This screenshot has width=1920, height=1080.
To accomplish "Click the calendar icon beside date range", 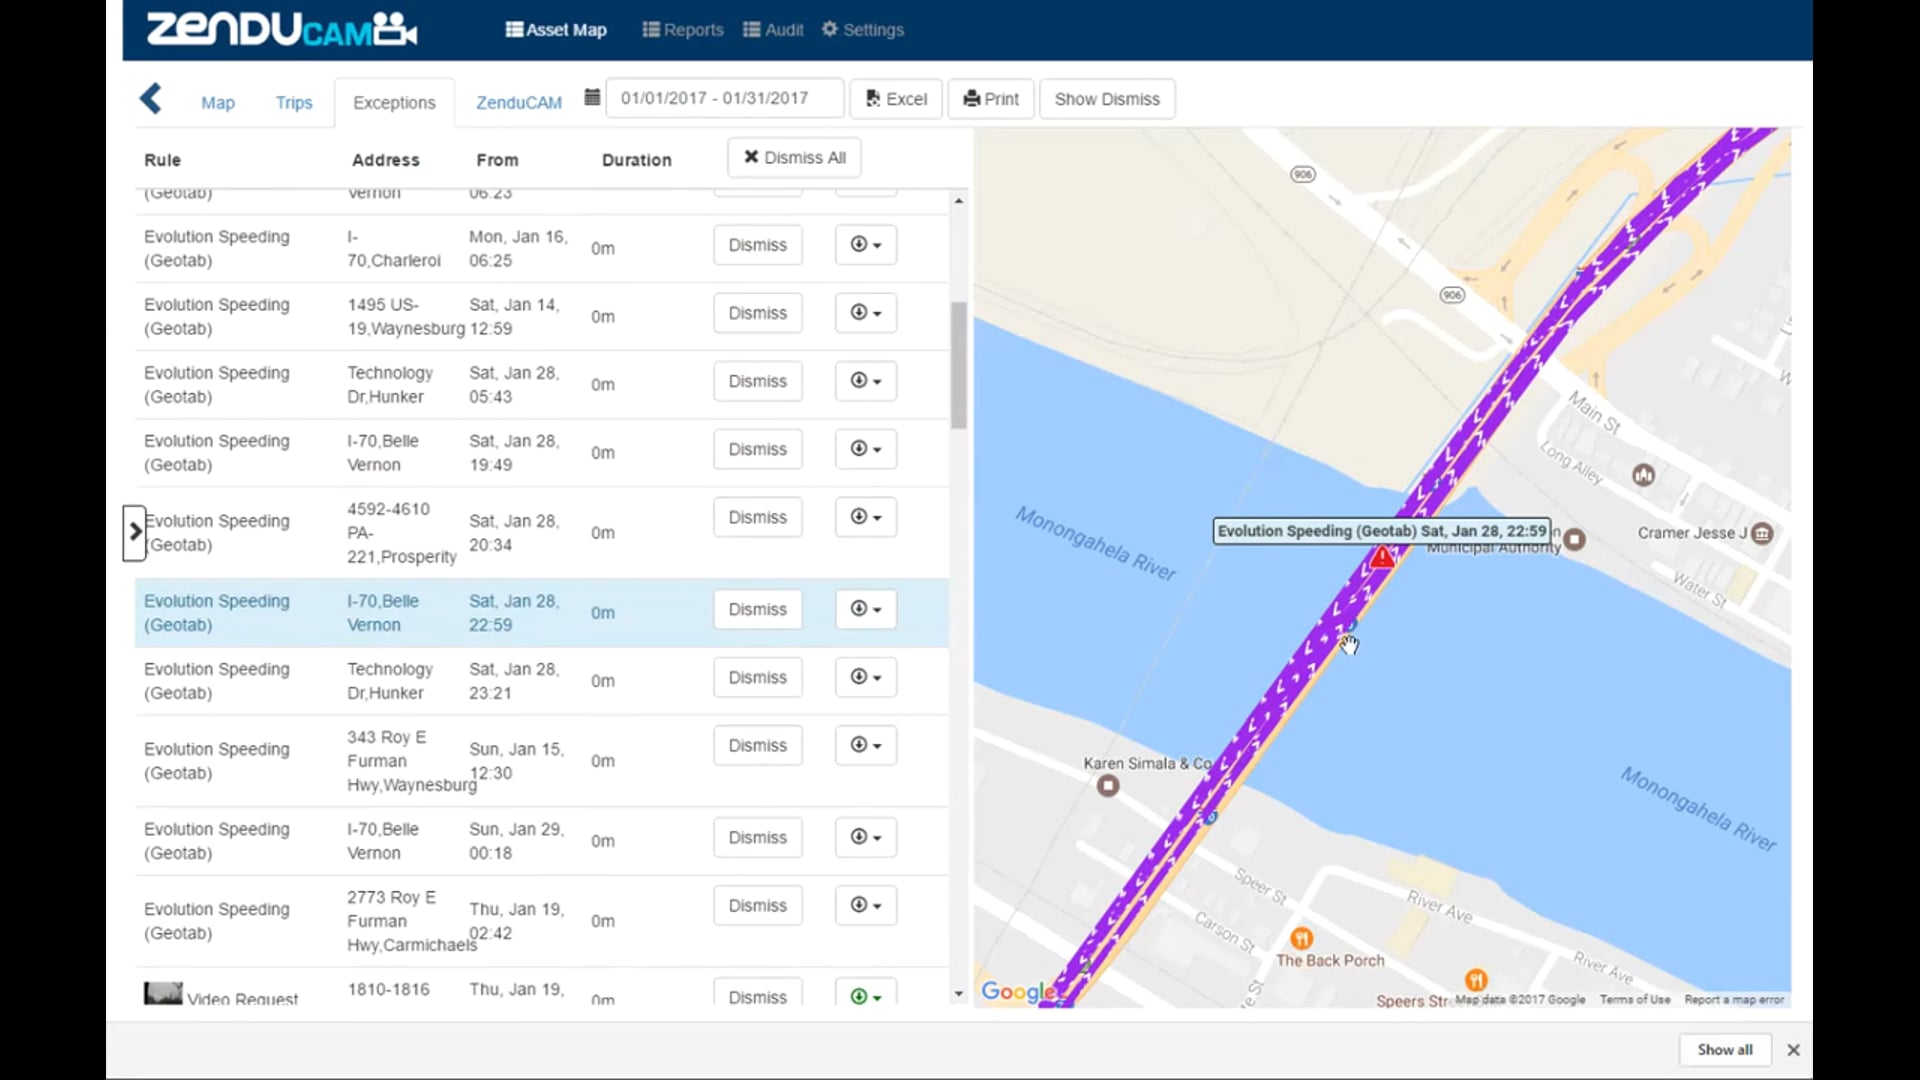I will (592, 98).
